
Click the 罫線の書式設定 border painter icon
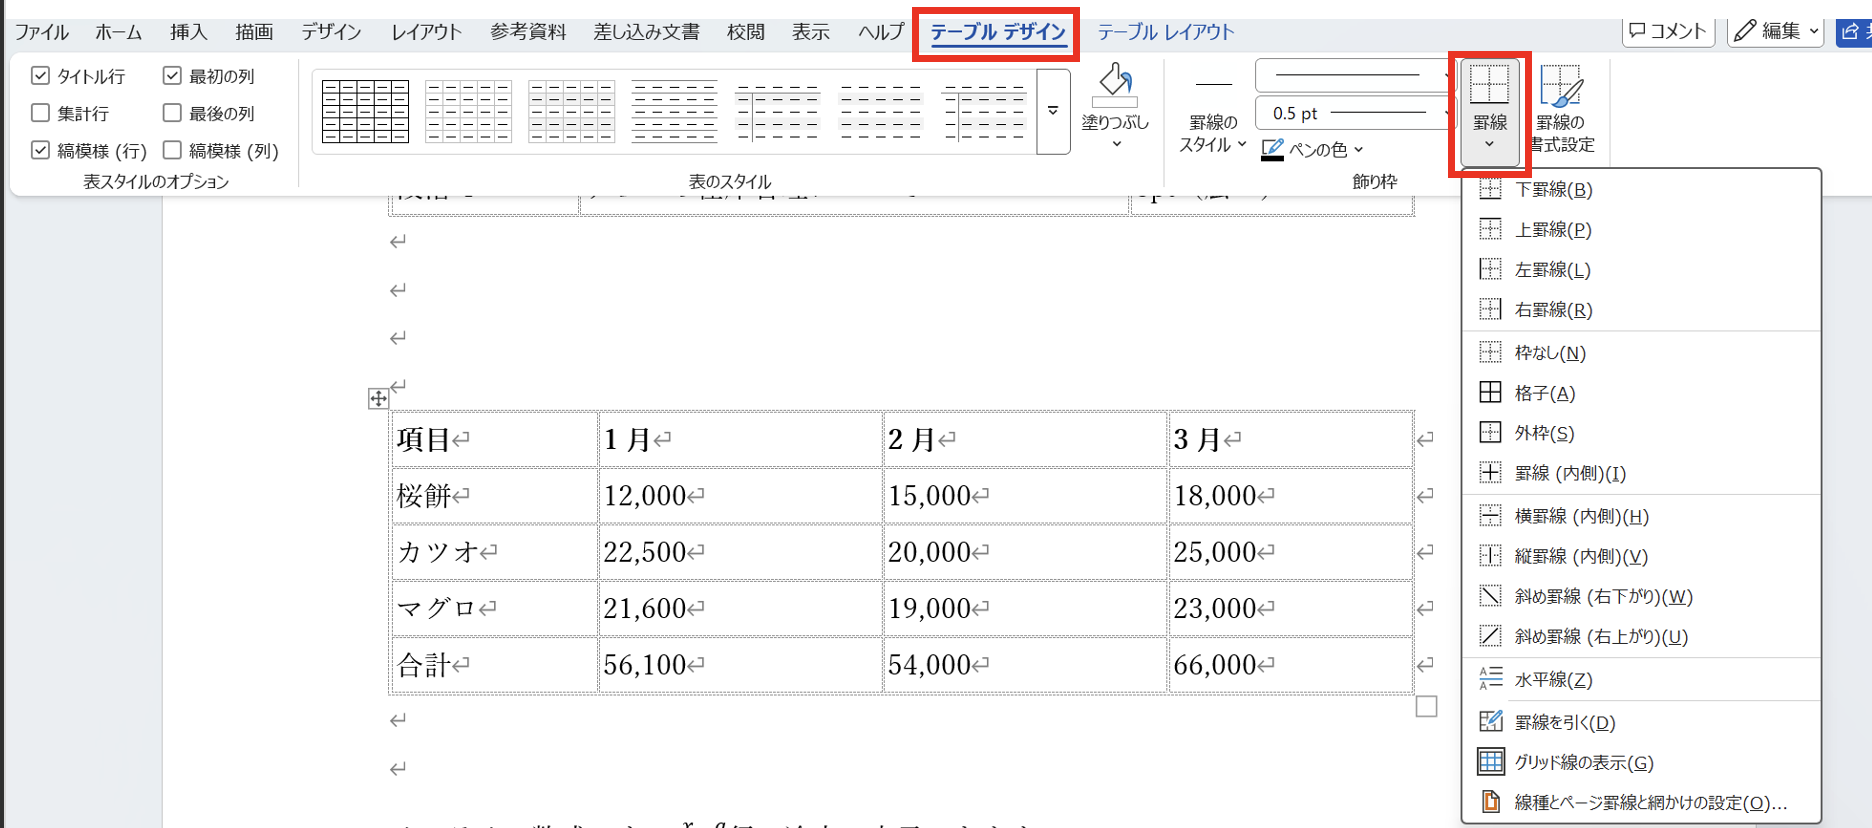(x=1560, y=87)
